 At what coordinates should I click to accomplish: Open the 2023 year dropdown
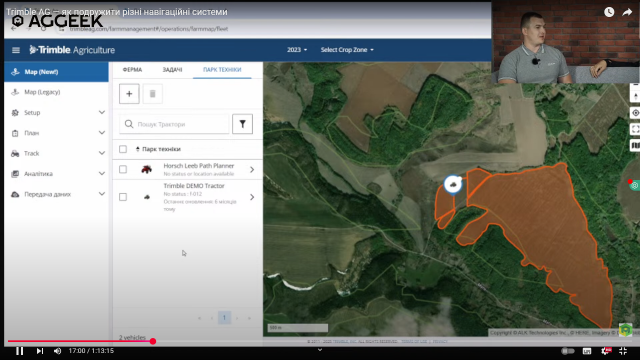pyautogui.click(x=297, y=50)
